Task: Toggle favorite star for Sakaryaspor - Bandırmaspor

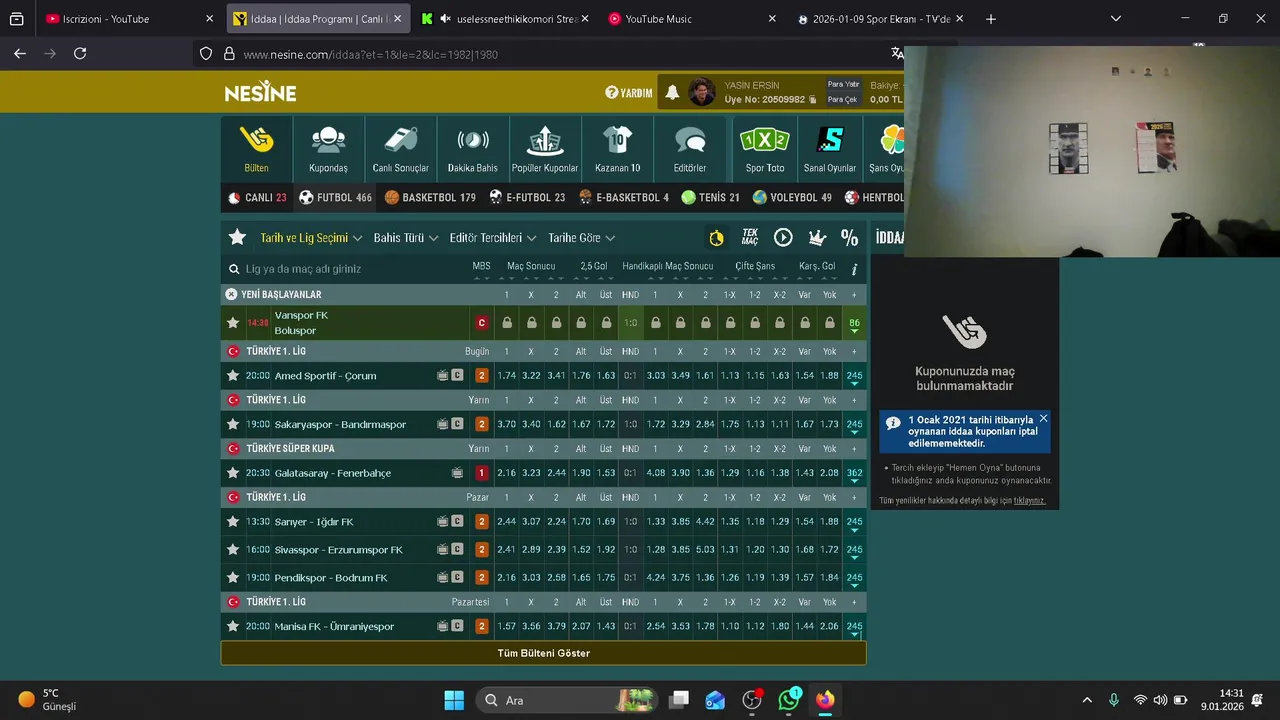Action: [233, 424]
